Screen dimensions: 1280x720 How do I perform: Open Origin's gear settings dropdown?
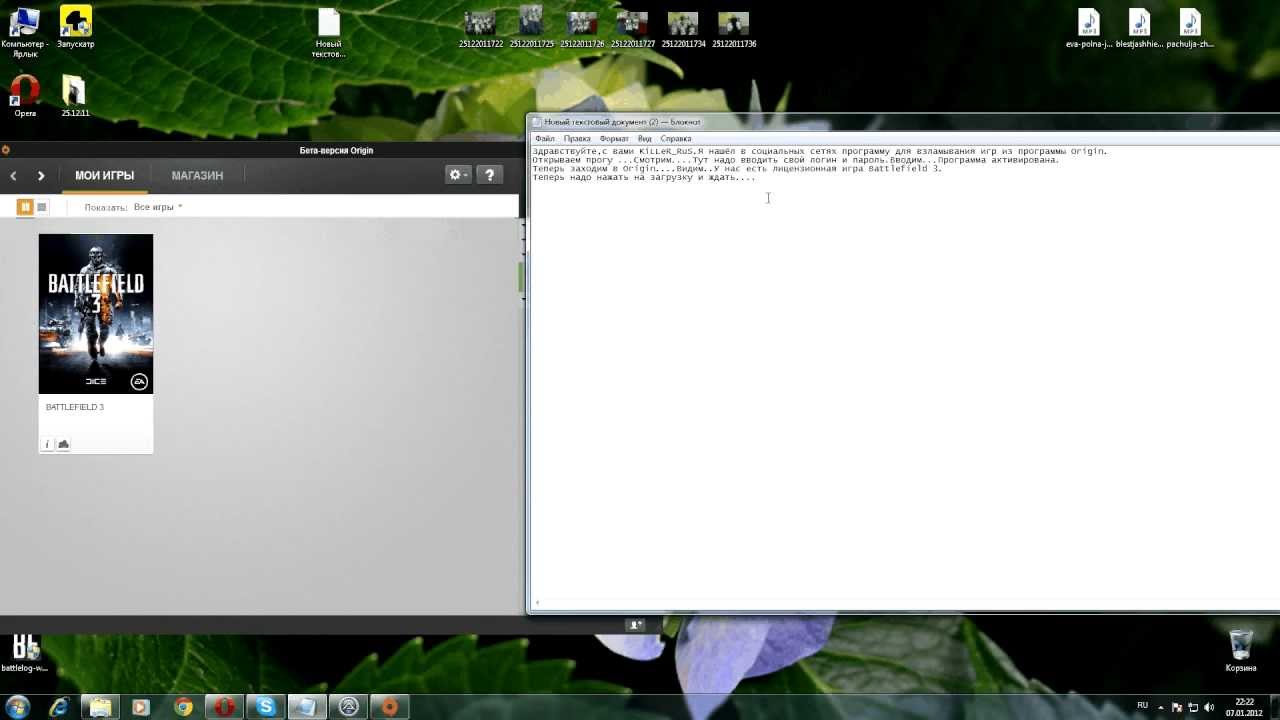458,175
